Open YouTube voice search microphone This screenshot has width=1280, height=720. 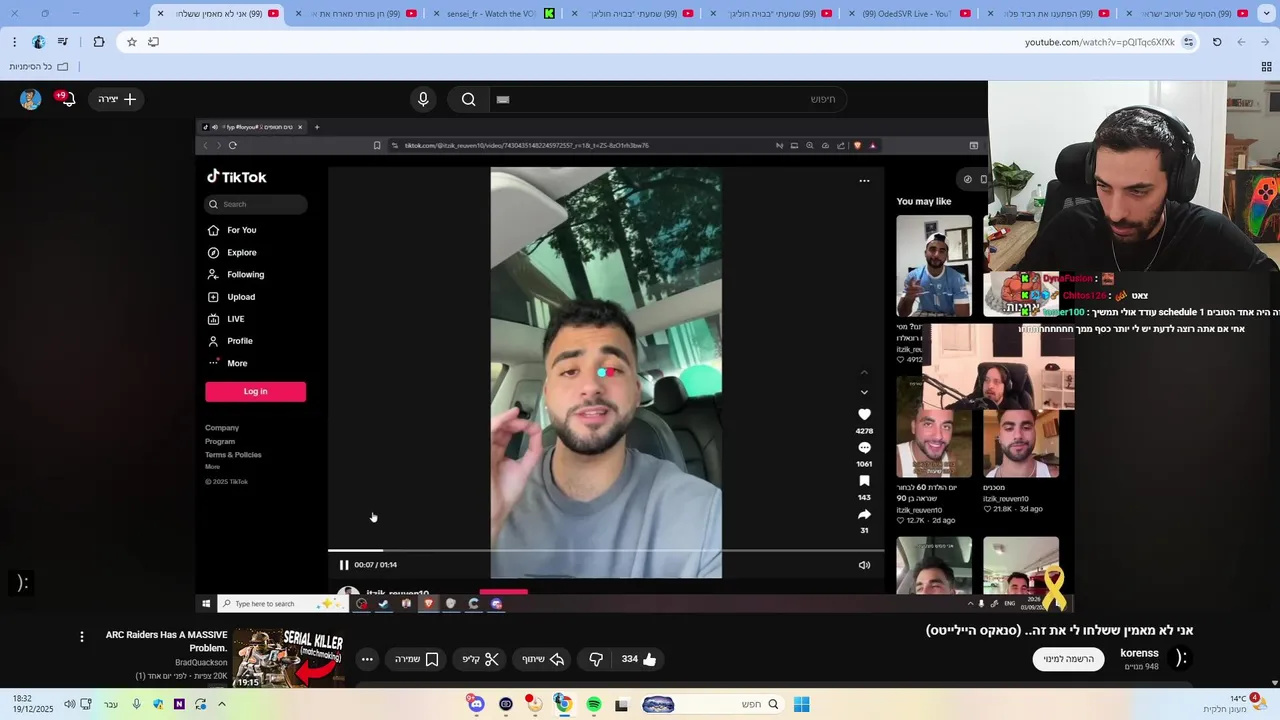[423, 99]
